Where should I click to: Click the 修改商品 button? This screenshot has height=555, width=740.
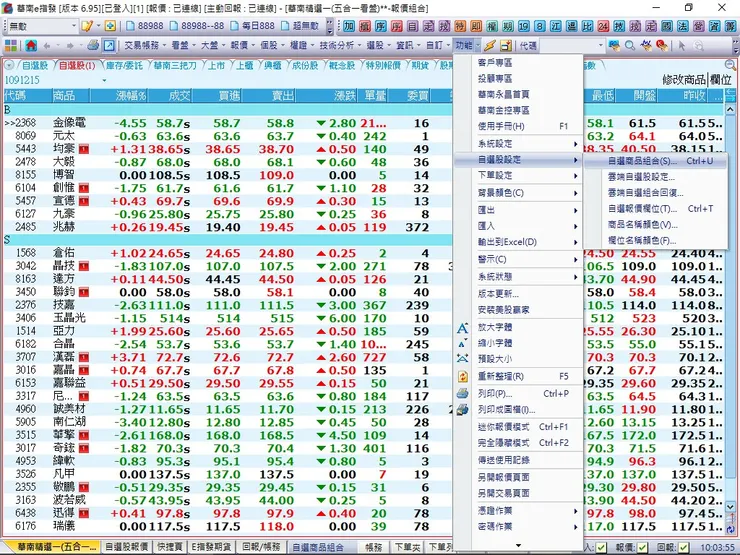684,80
